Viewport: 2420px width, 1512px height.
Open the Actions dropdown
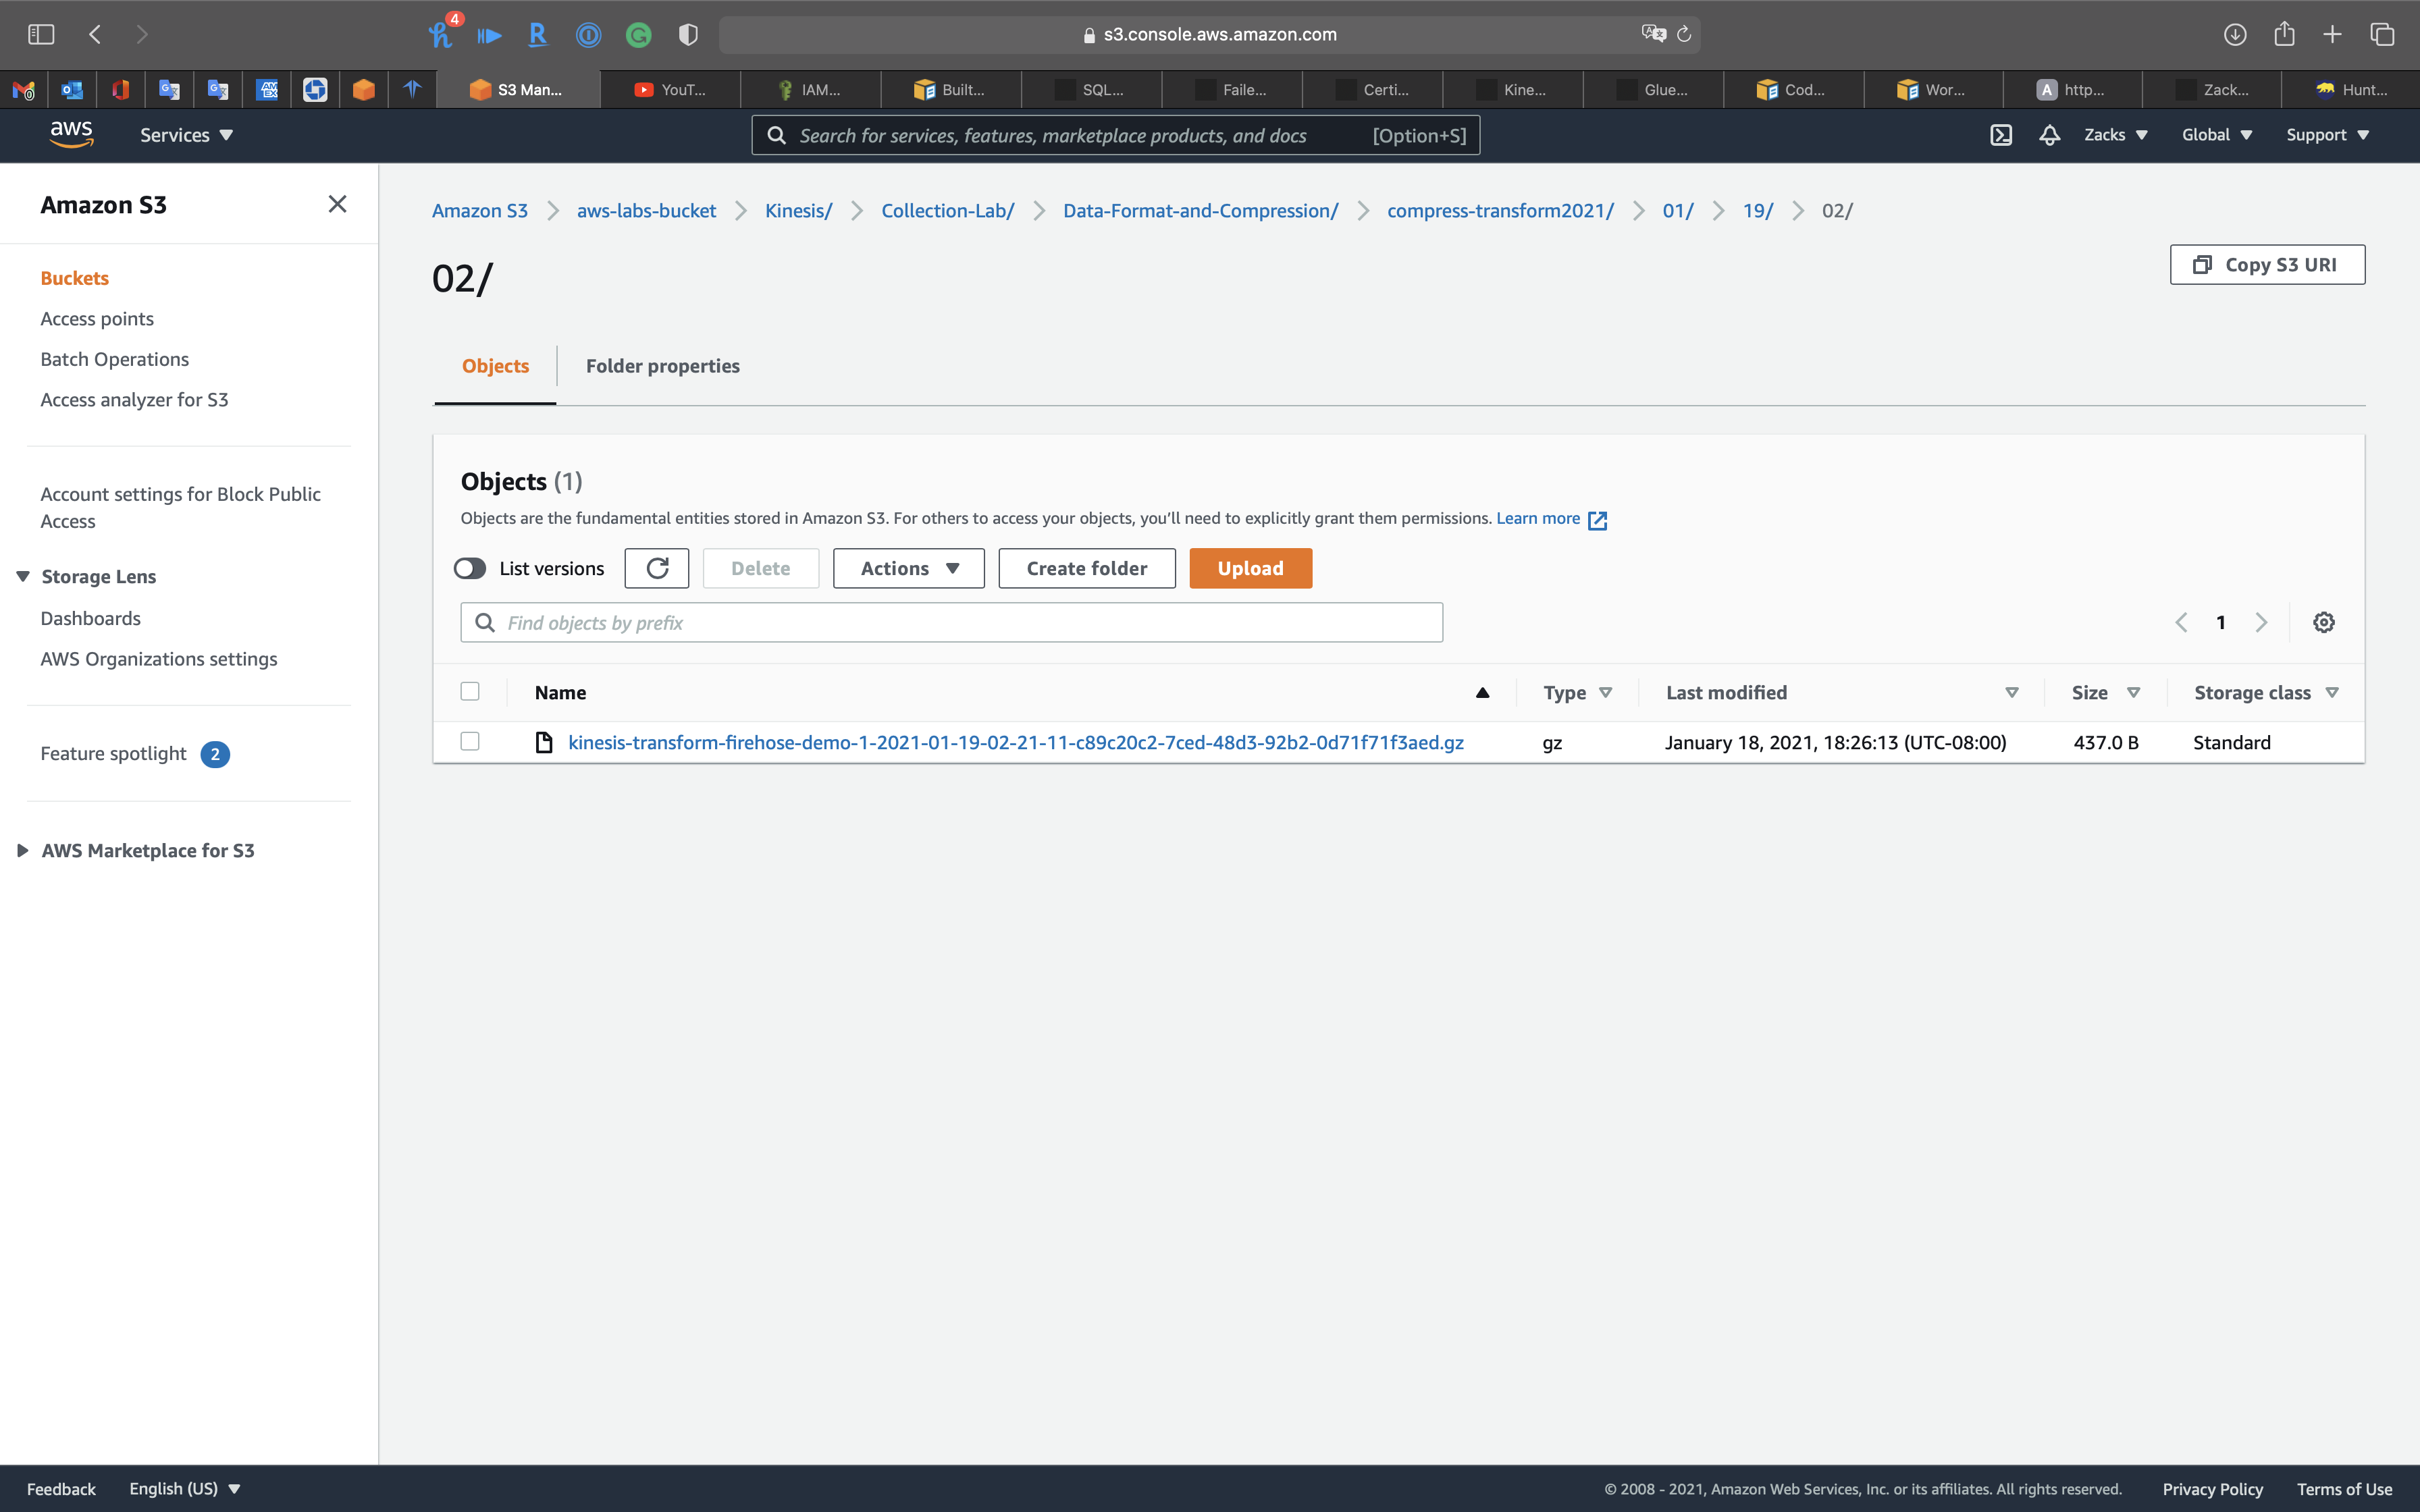click(908, 568)
